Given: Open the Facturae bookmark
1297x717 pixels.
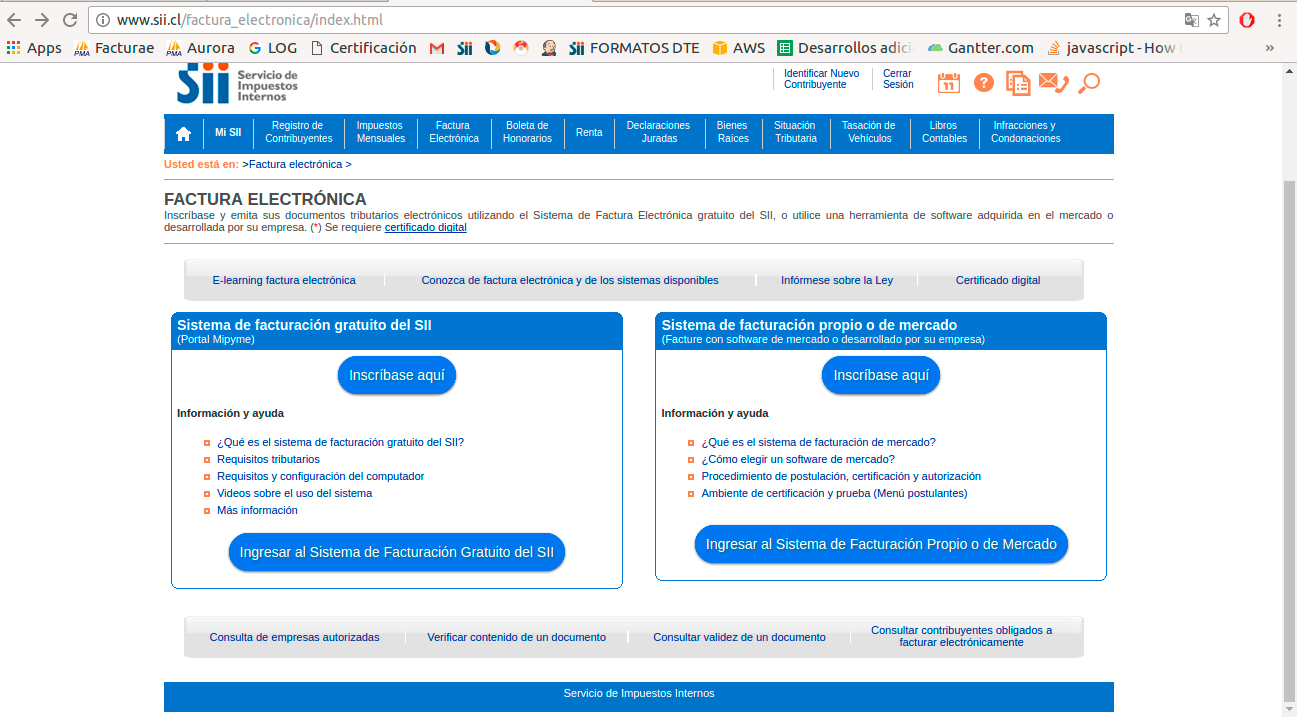Looking at the screenshot, I should click(x=114, y=48).
